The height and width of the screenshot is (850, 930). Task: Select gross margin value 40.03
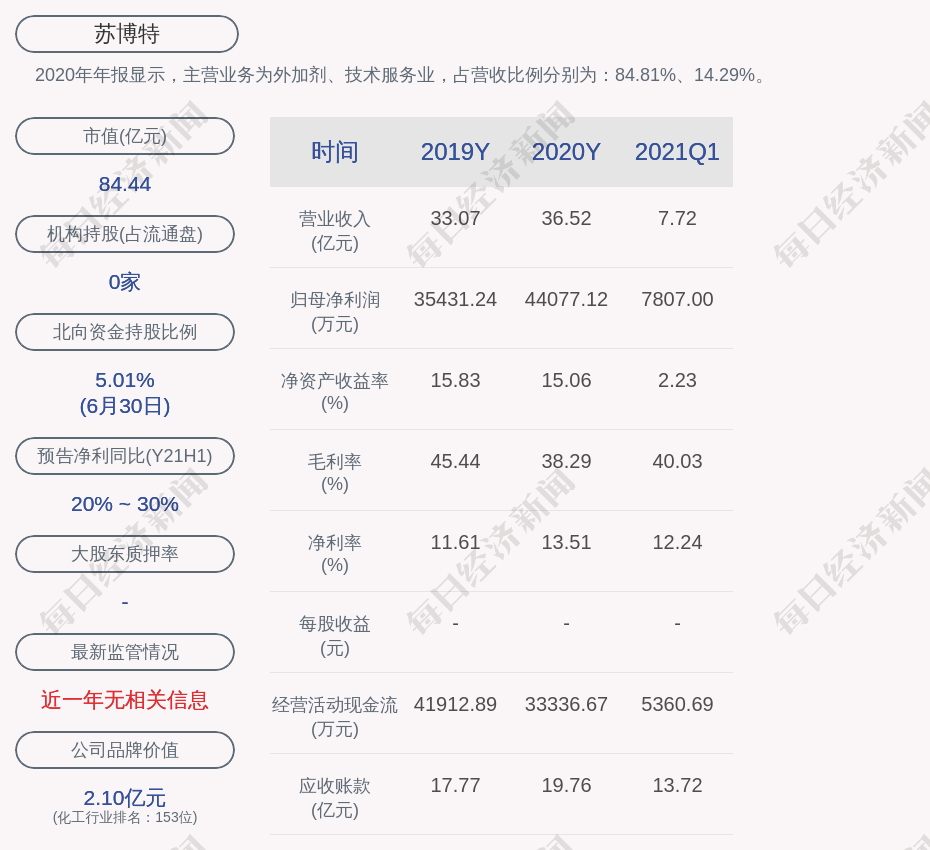[x=677, y=461]
